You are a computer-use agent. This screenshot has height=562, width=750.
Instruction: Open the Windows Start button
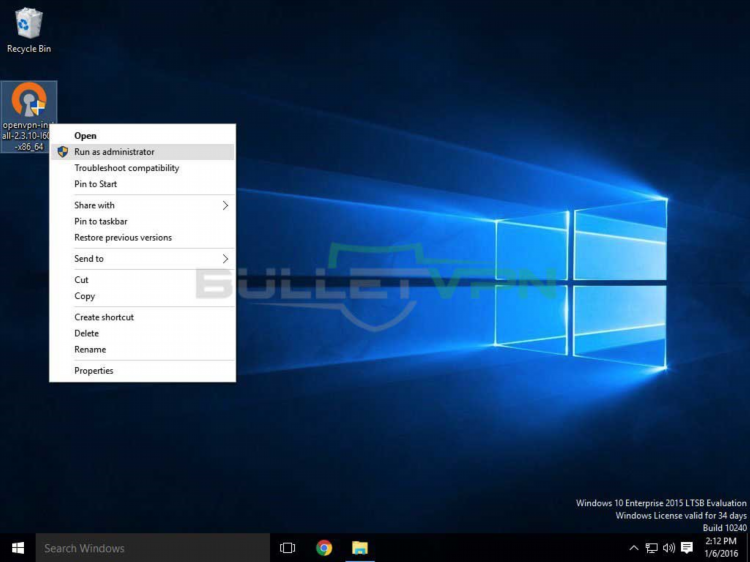[18, 548]
